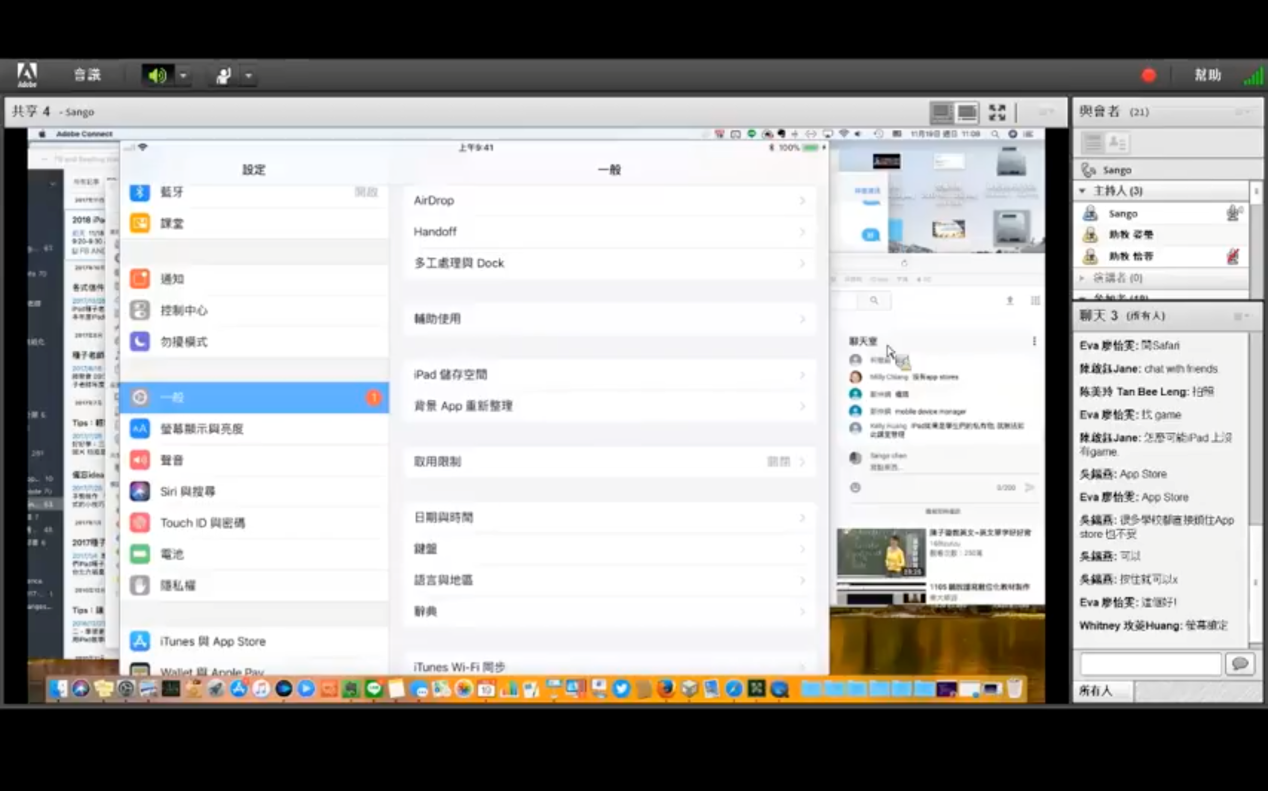1268x791 pixels.
Task: Open 電池 Battery settings
Action: point(254,554)
